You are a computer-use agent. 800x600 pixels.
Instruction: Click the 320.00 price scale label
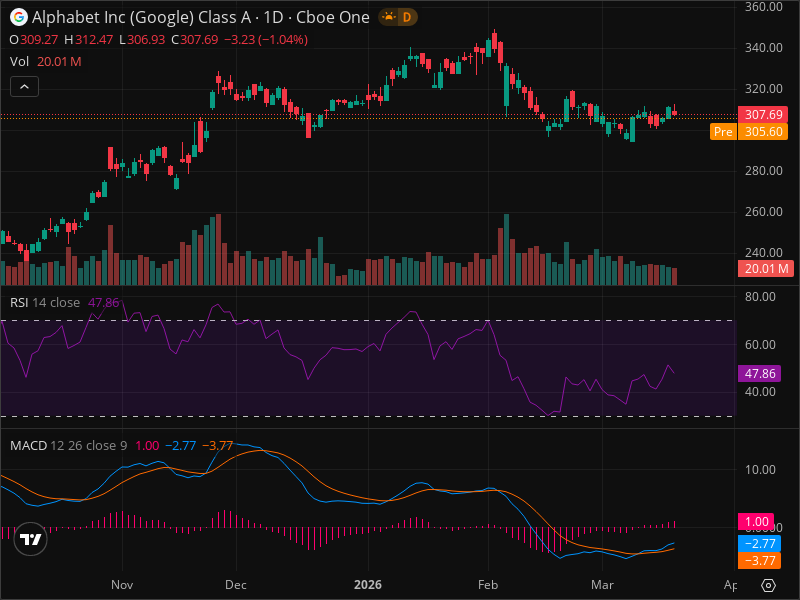pyautogui.click(x=763, y=89)
